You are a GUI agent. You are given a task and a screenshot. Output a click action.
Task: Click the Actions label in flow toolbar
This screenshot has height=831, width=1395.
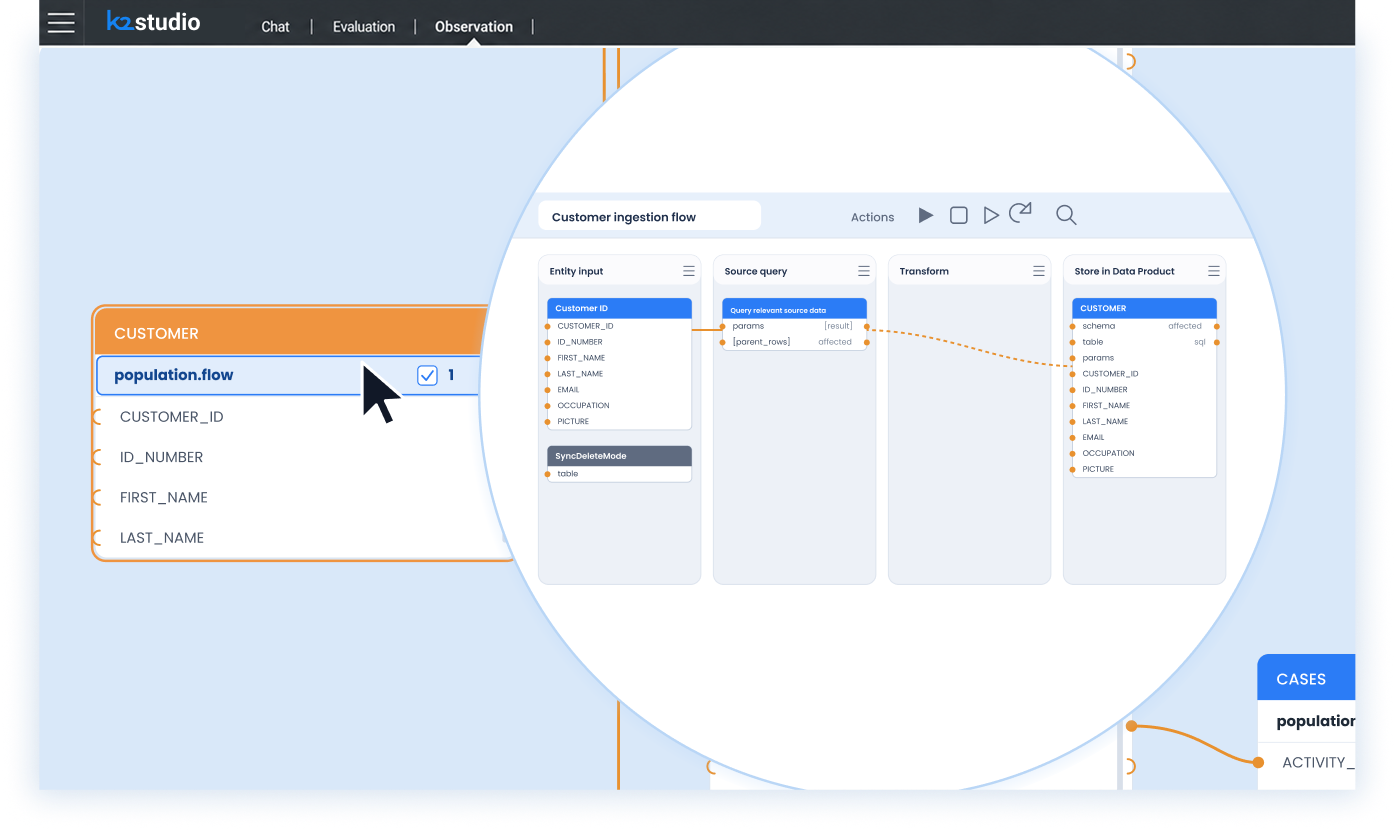click(872, 217)
